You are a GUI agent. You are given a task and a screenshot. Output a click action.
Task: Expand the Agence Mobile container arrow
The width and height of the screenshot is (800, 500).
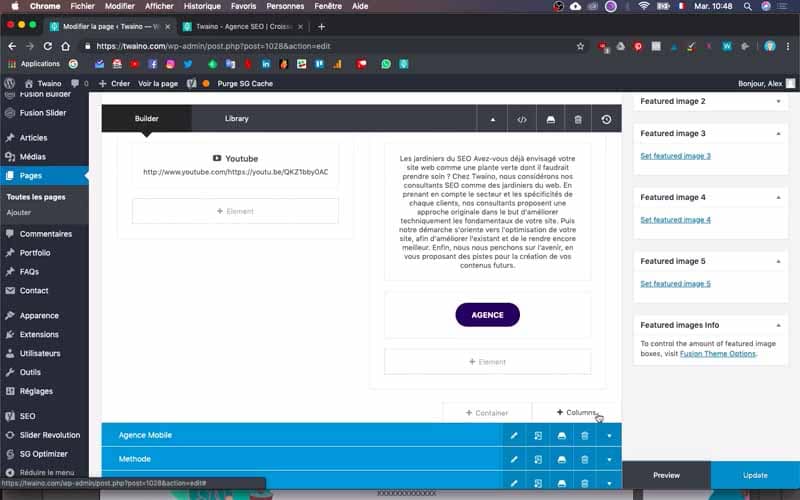coord(609,436)
